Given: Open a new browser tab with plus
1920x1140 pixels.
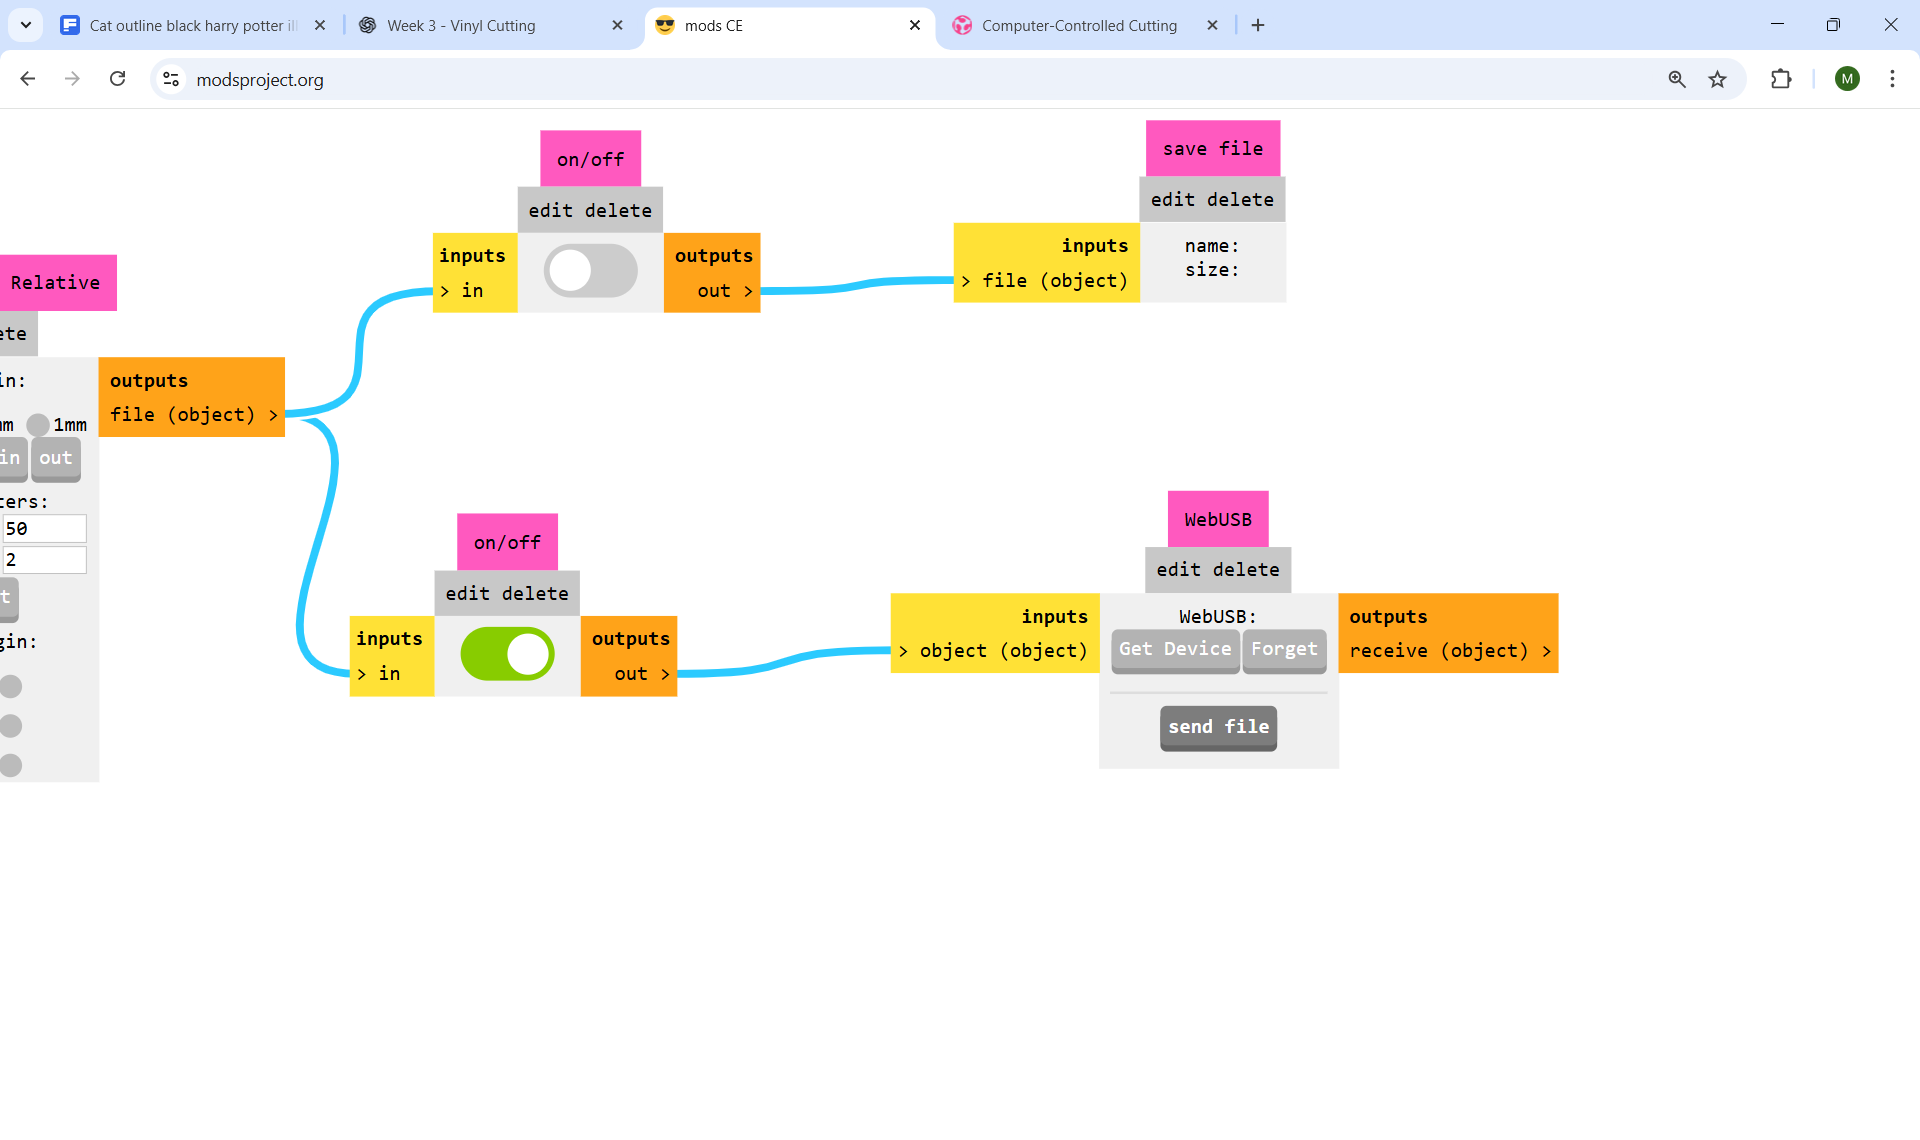Looking at the screenshot, I should [1258, 25].
